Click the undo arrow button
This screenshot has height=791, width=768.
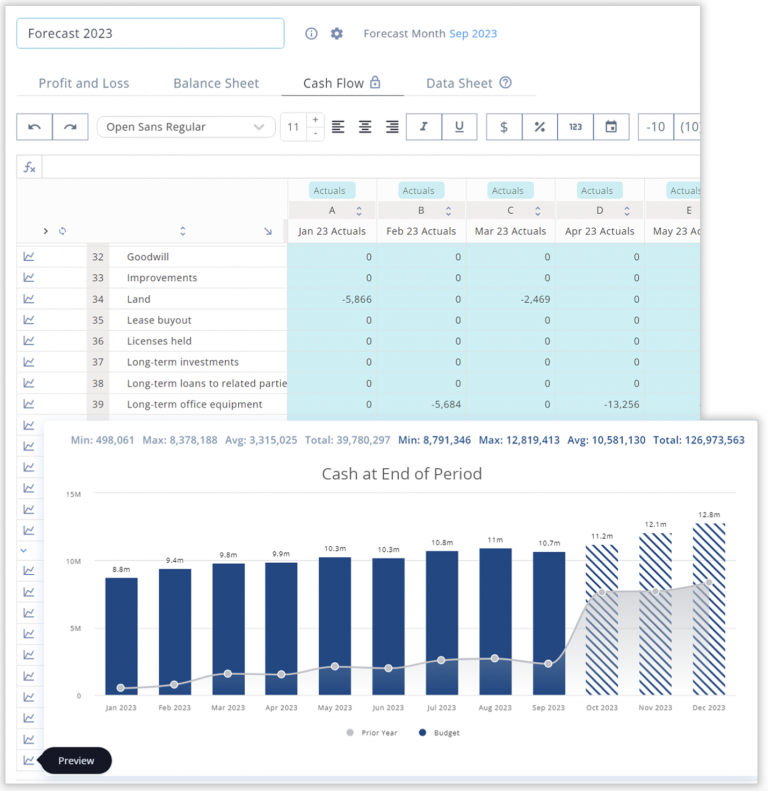pyautogui.click(x=34, y=127)
